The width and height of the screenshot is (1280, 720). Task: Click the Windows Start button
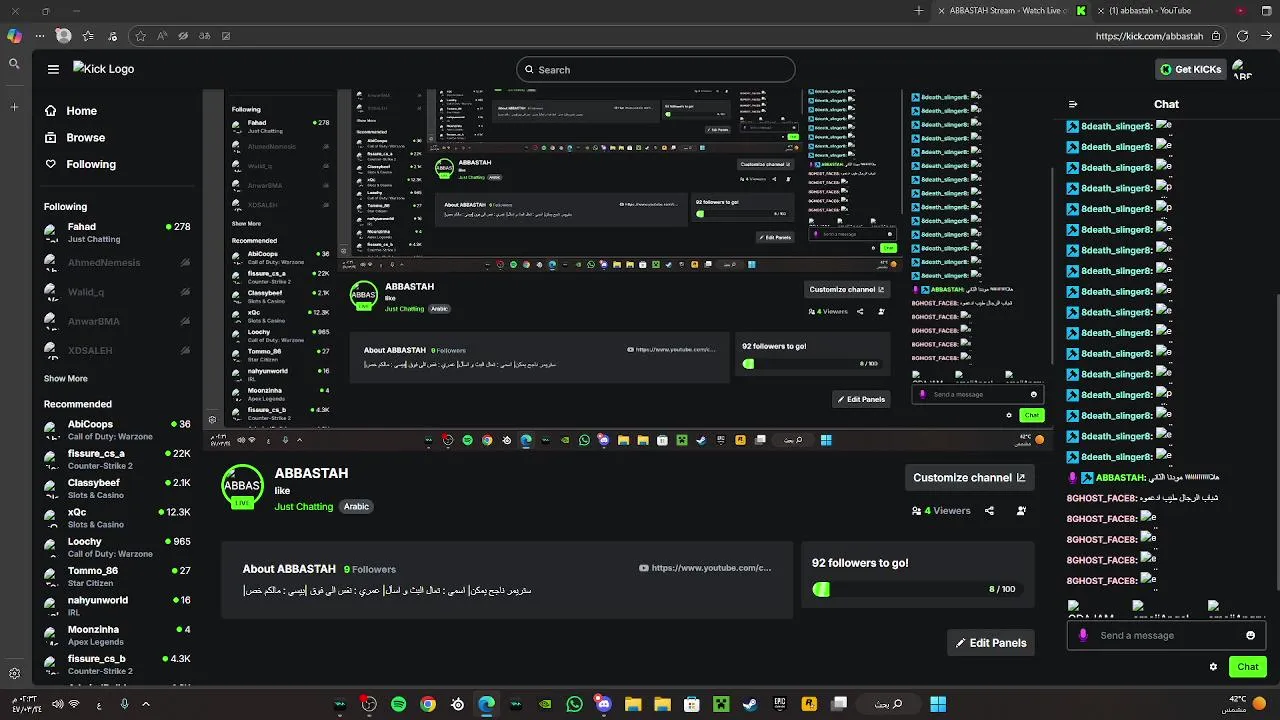pyautogui.click(x=938, y=704)
